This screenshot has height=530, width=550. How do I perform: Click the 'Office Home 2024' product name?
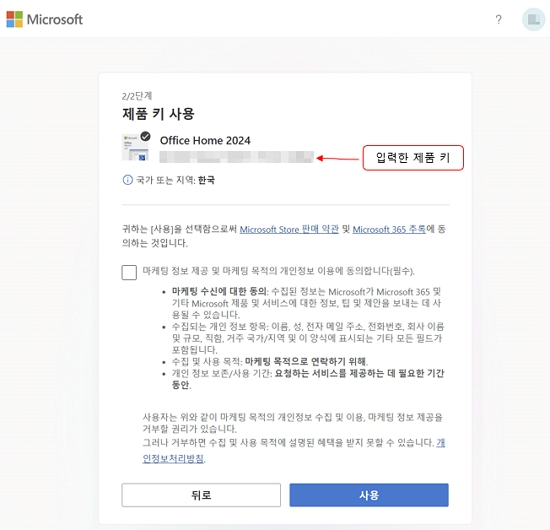(205, 140)
